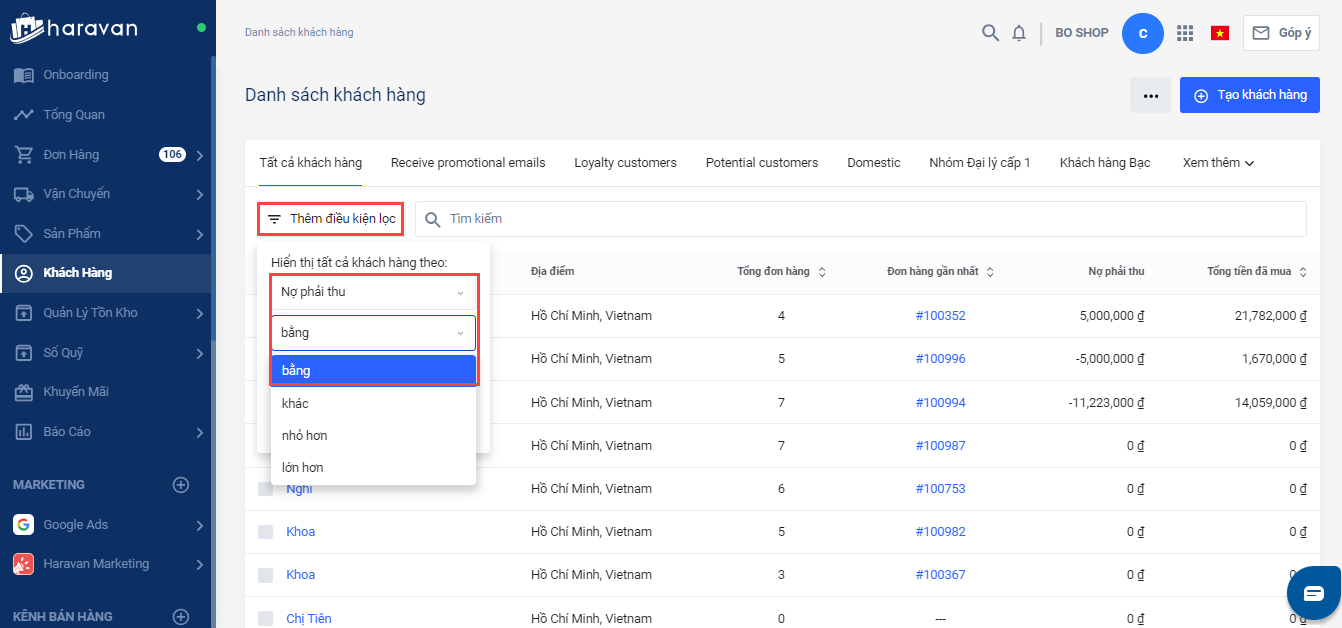The image size is (1342, 628).
Task: Open the Nợ phải thu filter dropdown
Action: tap(373, 292)
